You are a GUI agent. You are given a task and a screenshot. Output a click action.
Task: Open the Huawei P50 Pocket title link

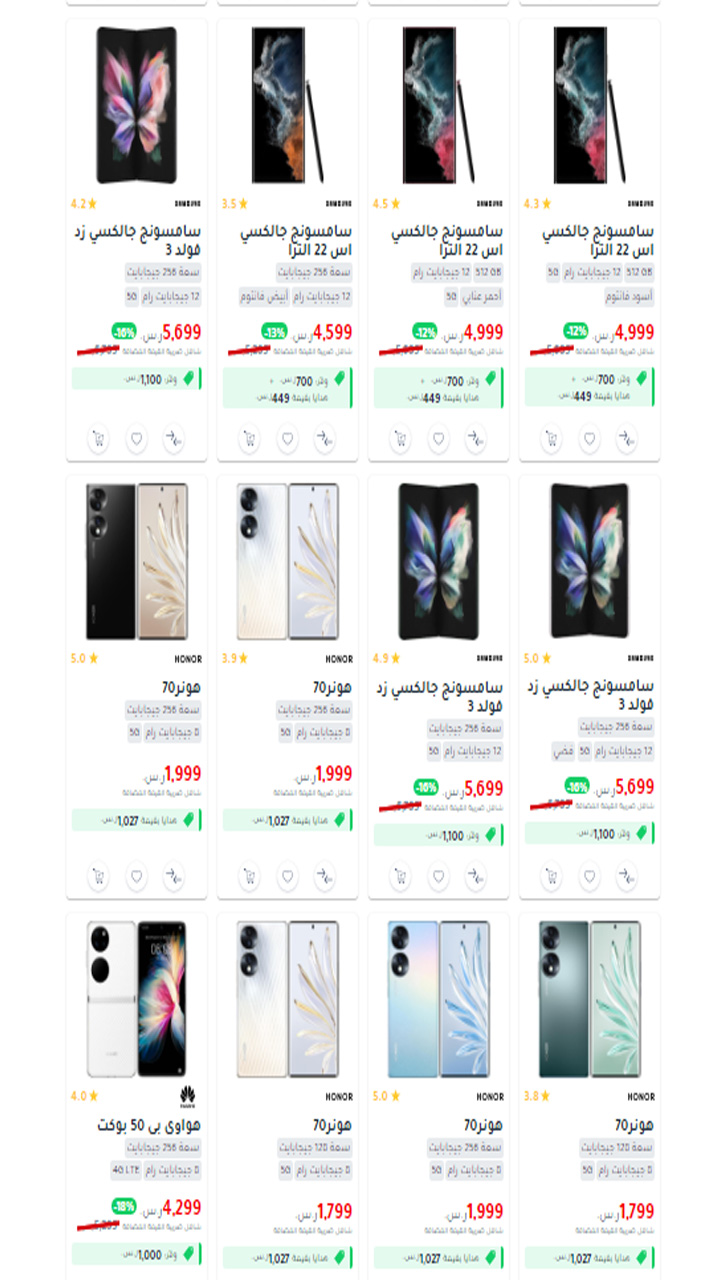click(x=149, y=1125)
